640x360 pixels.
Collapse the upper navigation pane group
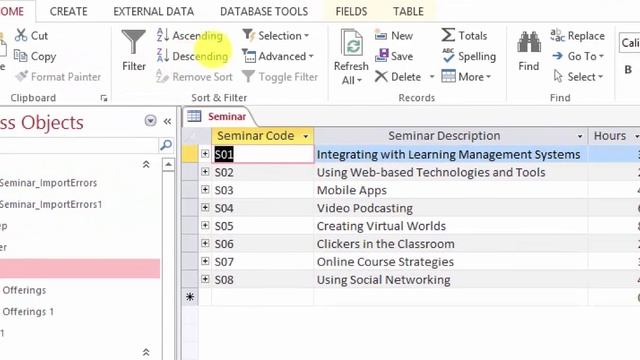[x=146, y=164]
